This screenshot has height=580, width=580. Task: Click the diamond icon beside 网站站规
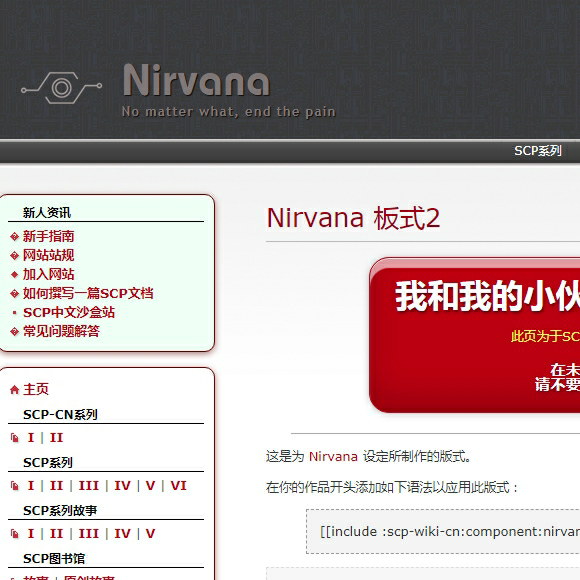tap(14, 256)
